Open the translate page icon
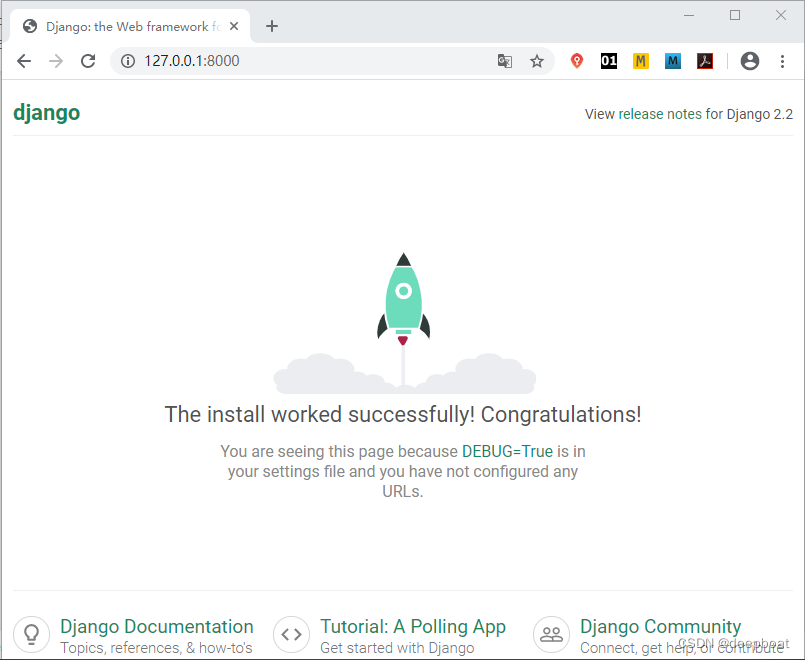805x660 pixels. (x=505, y=61)
